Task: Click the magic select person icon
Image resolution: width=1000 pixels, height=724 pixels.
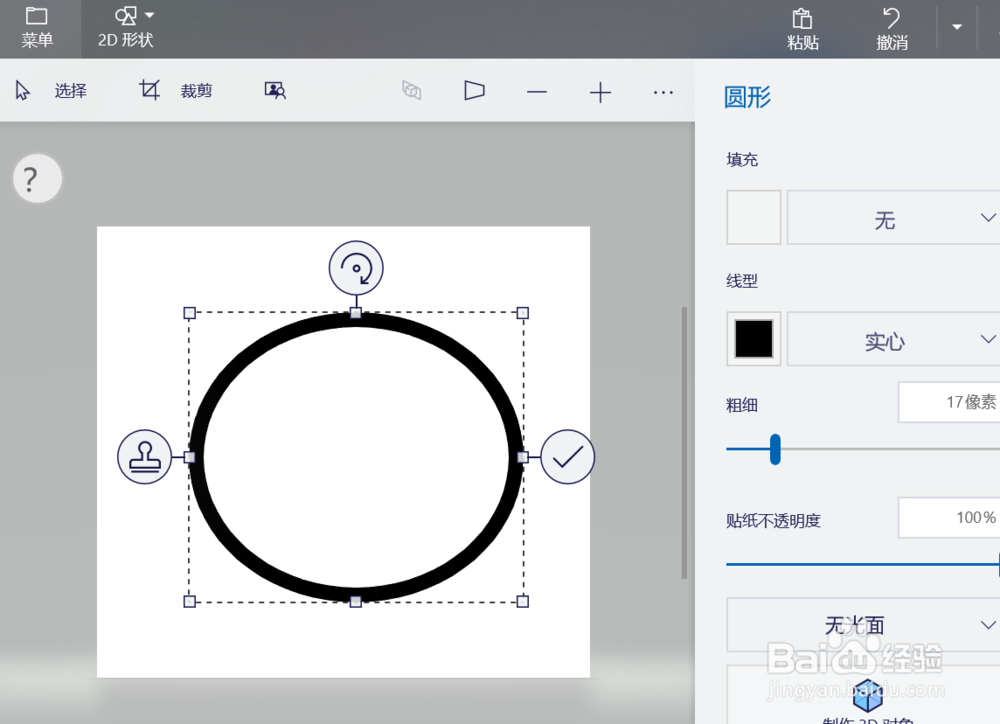Action: tap(275, 91)
